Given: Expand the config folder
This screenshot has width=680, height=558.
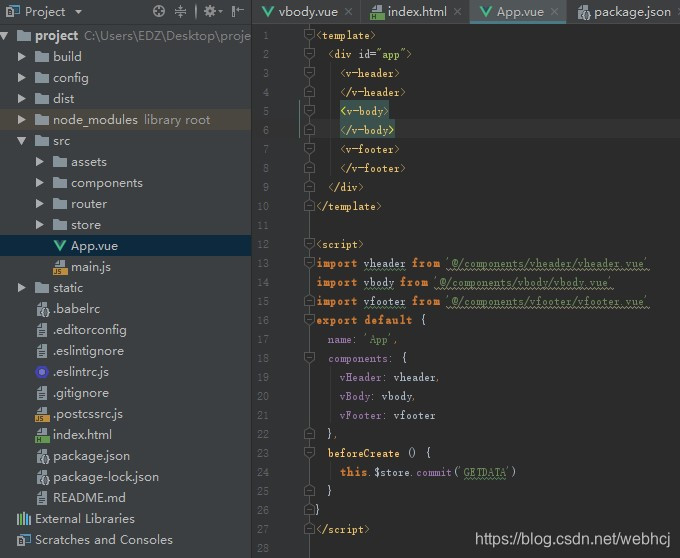Looking at the screenshot, I should 21,78.
